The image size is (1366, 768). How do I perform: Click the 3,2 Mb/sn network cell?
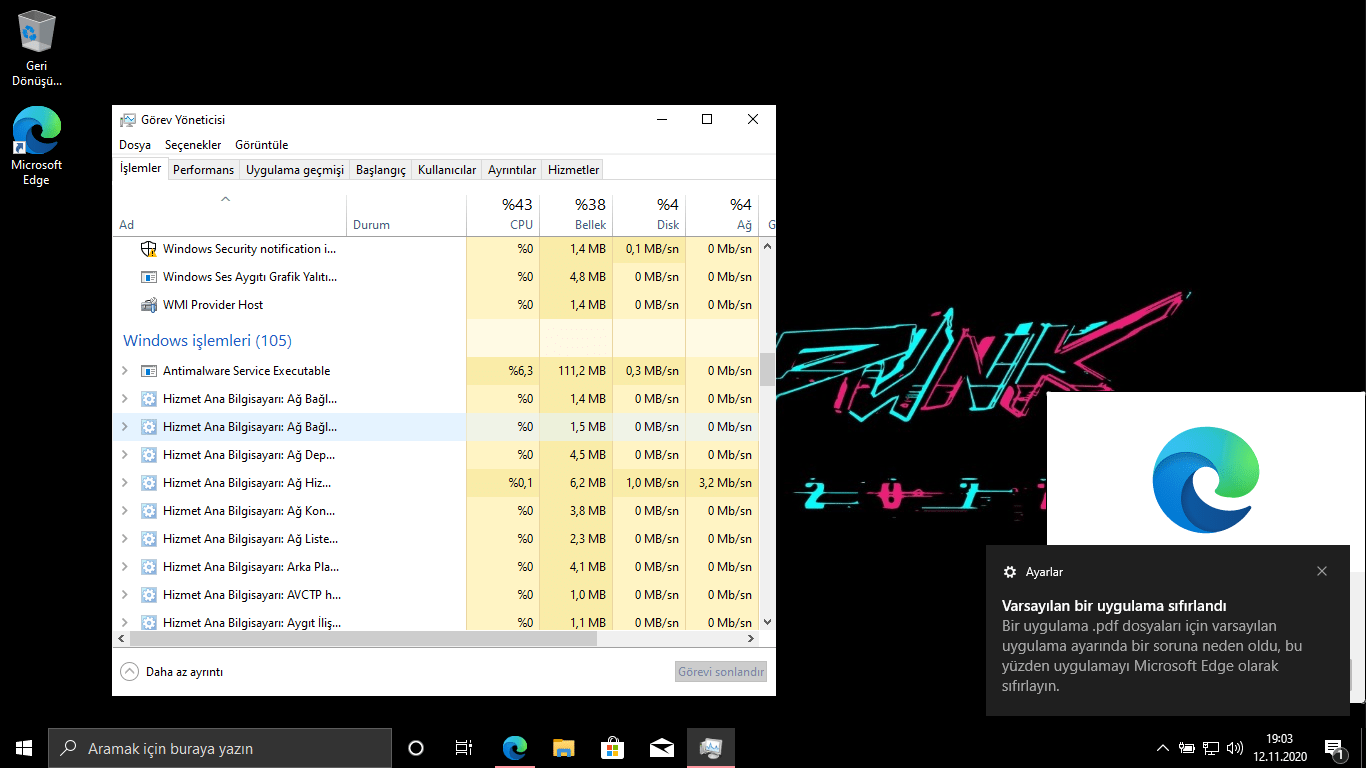point(722,483)
